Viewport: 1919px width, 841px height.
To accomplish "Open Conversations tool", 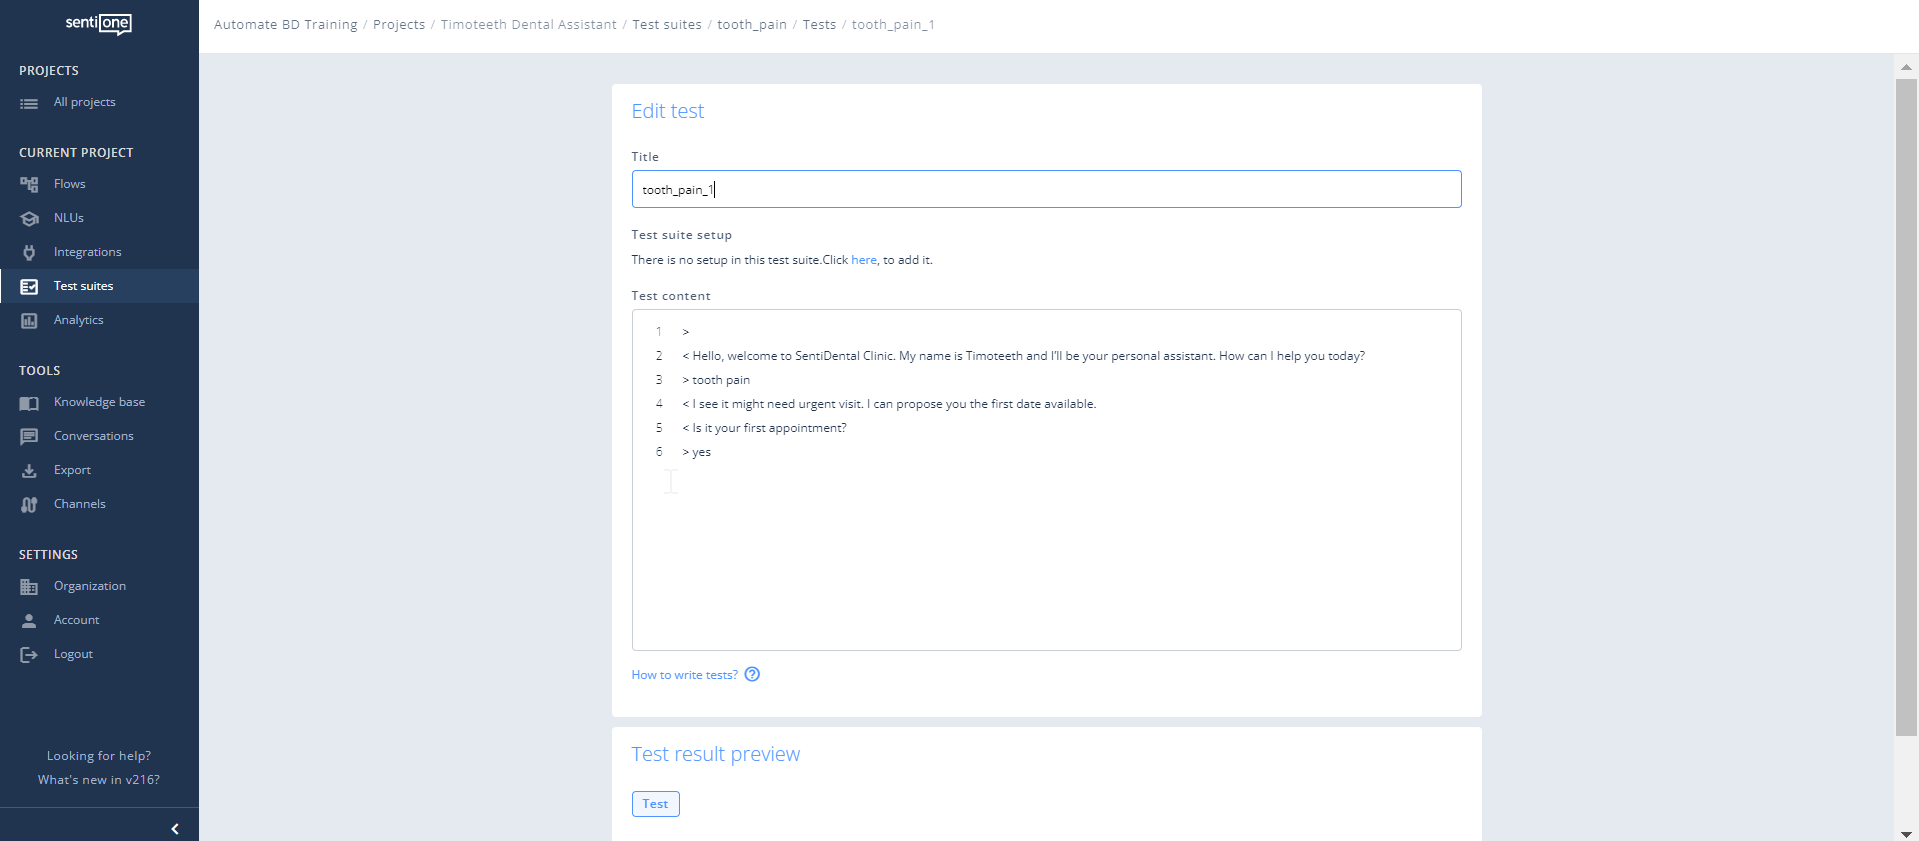I will (94, 436).
